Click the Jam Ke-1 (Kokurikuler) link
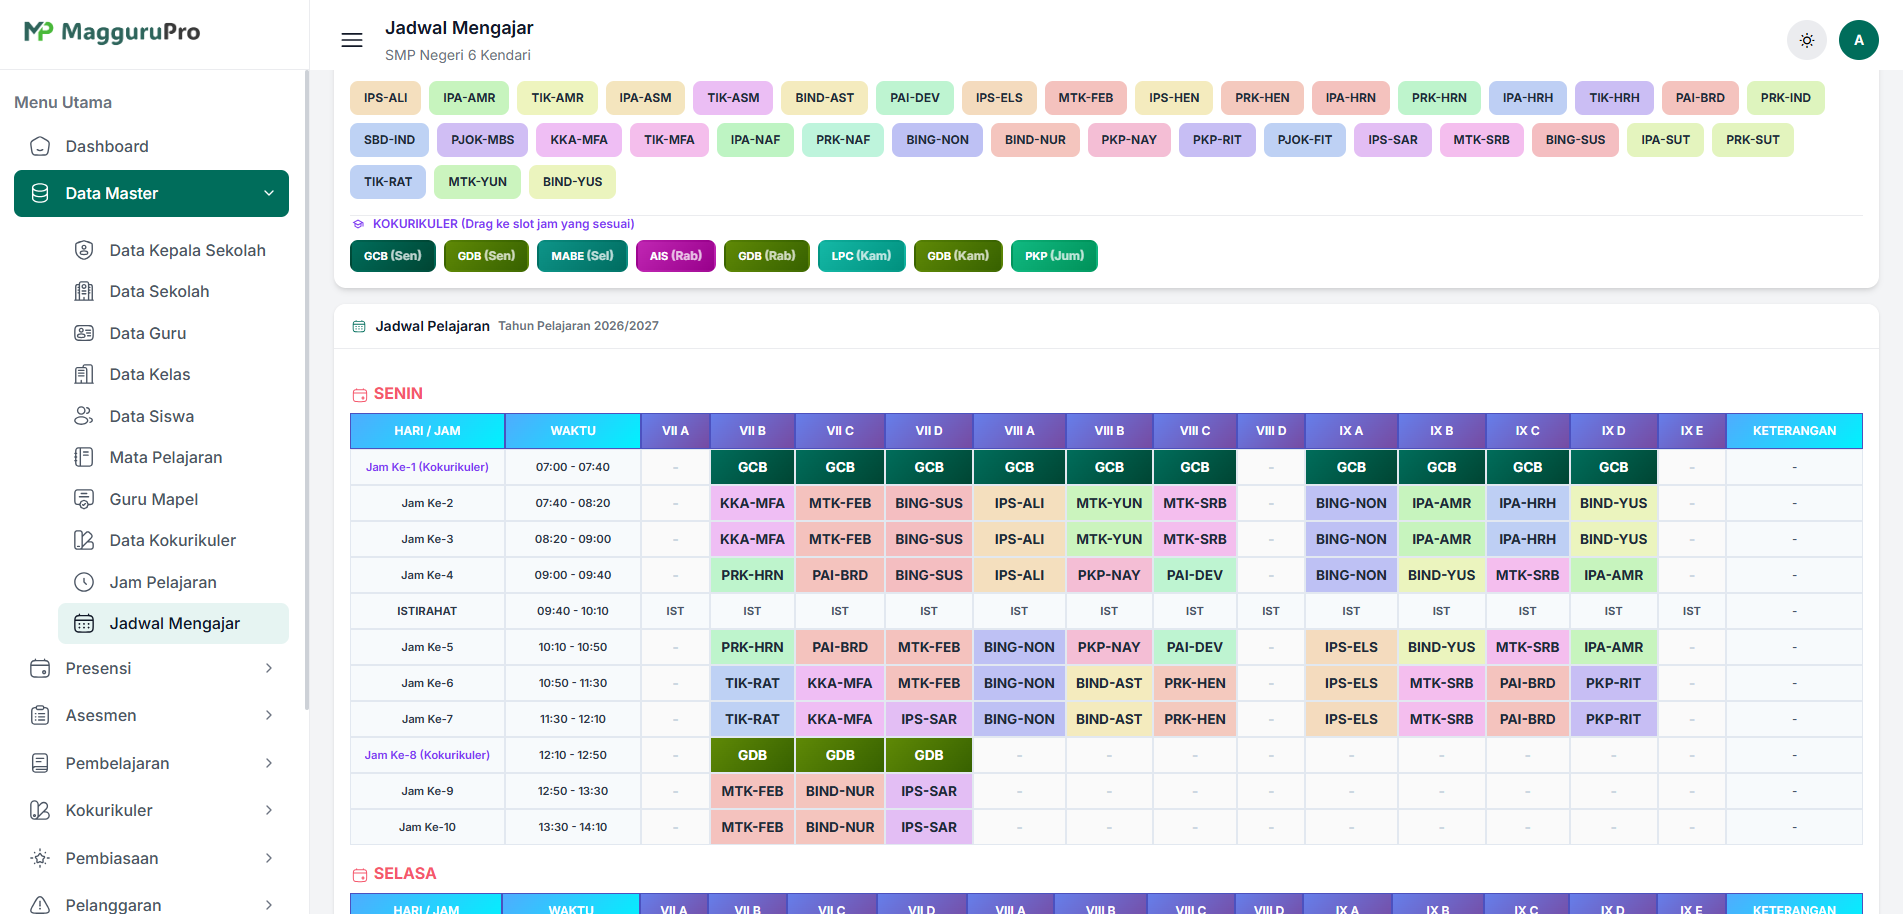 point(427,467)
